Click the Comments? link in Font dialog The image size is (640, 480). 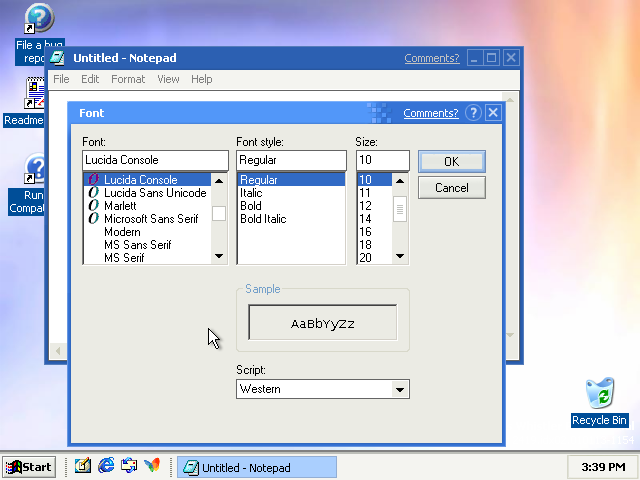click(x=431, y=113)
